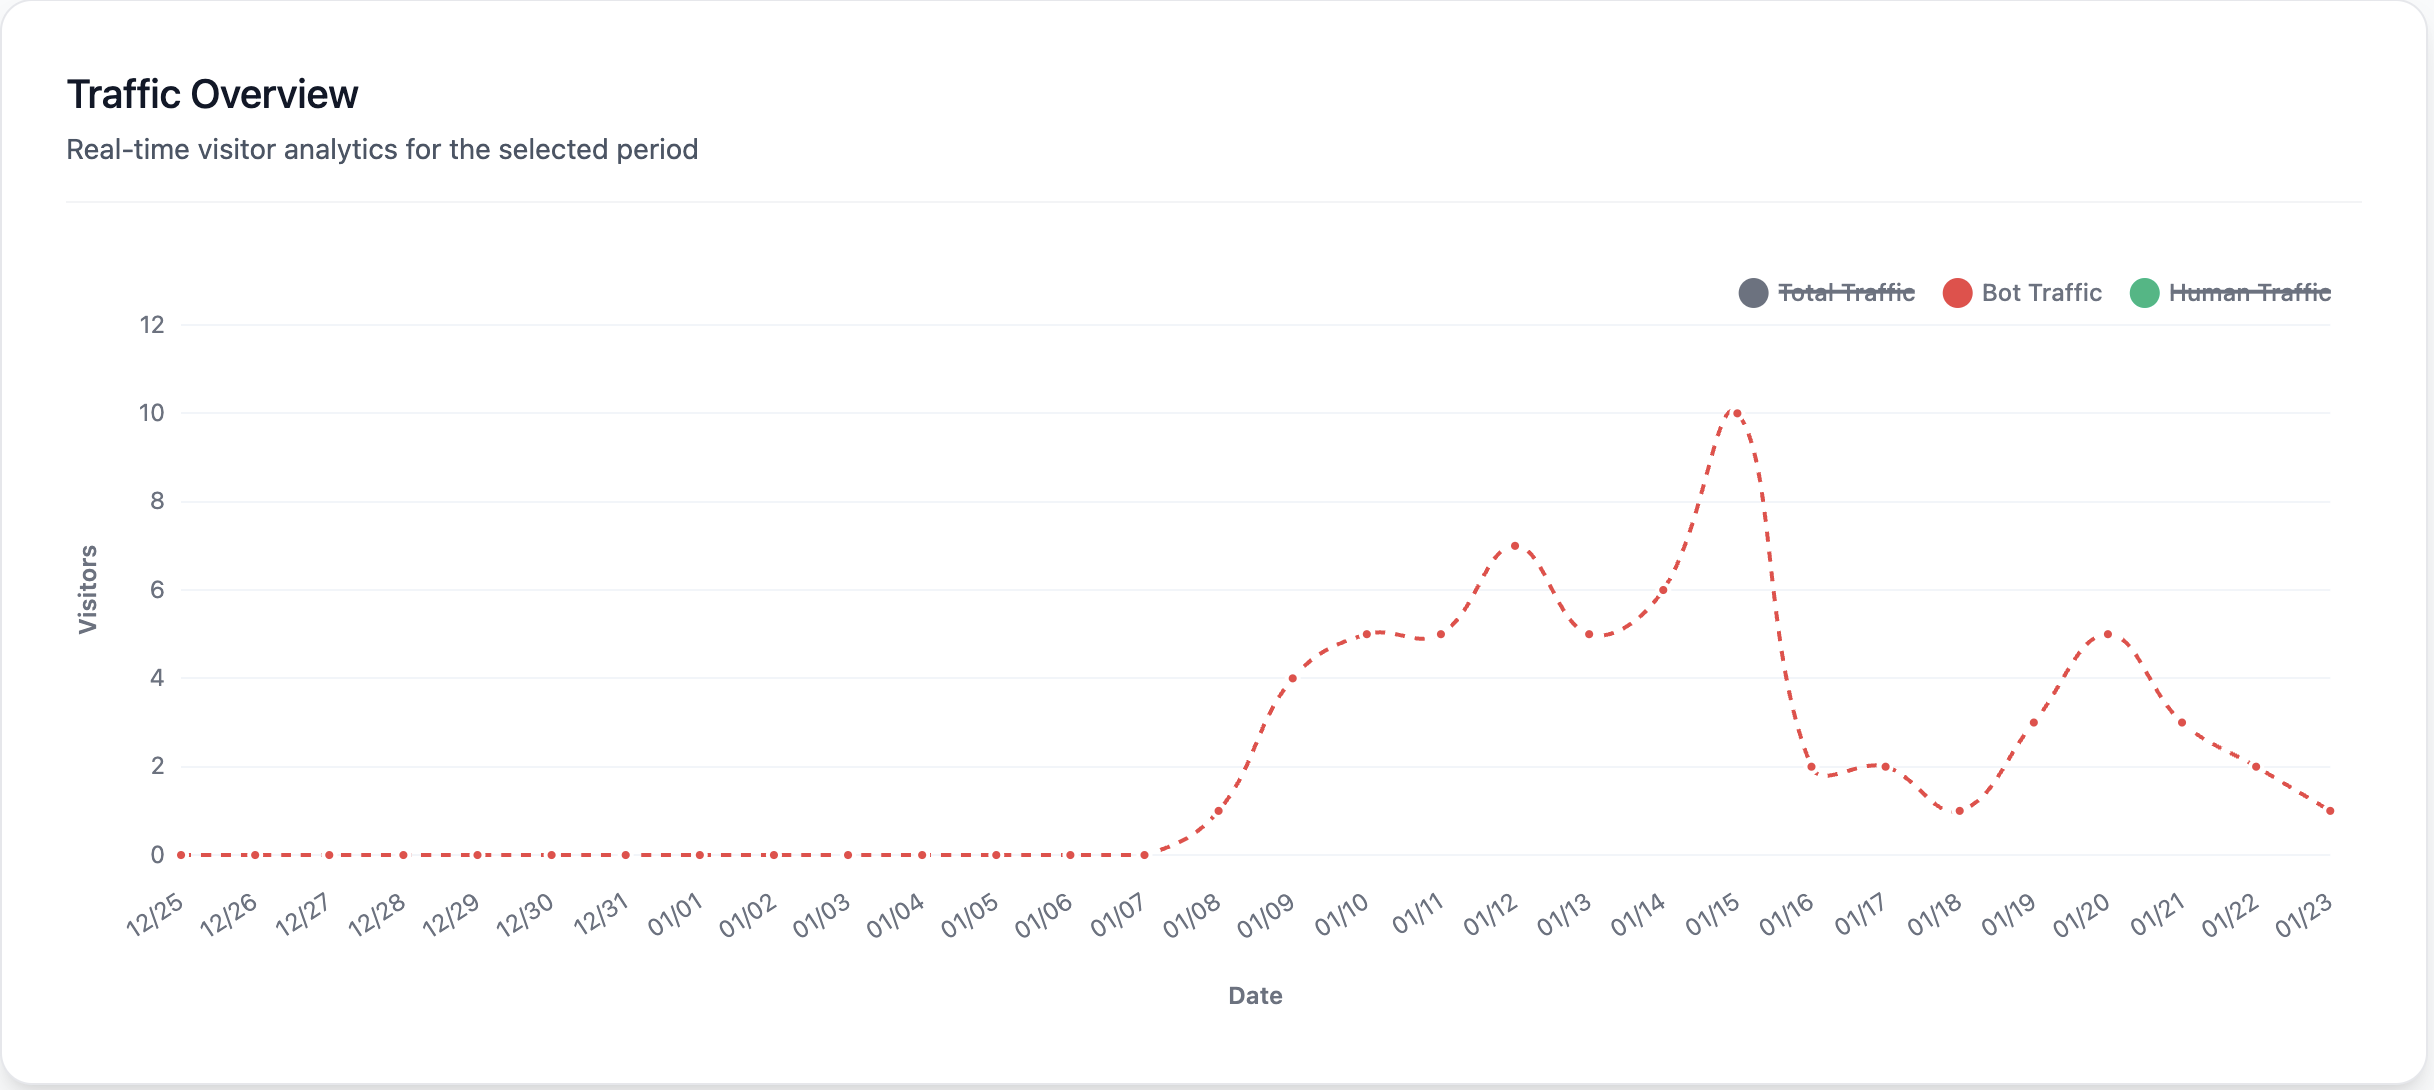
Task: Click the 01/01 x-axis date label
Action: click(675, 915)
